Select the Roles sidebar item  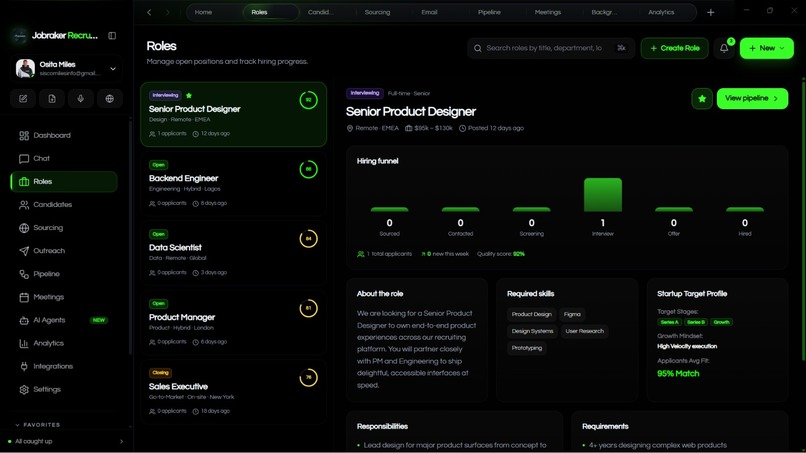[64, 182]
